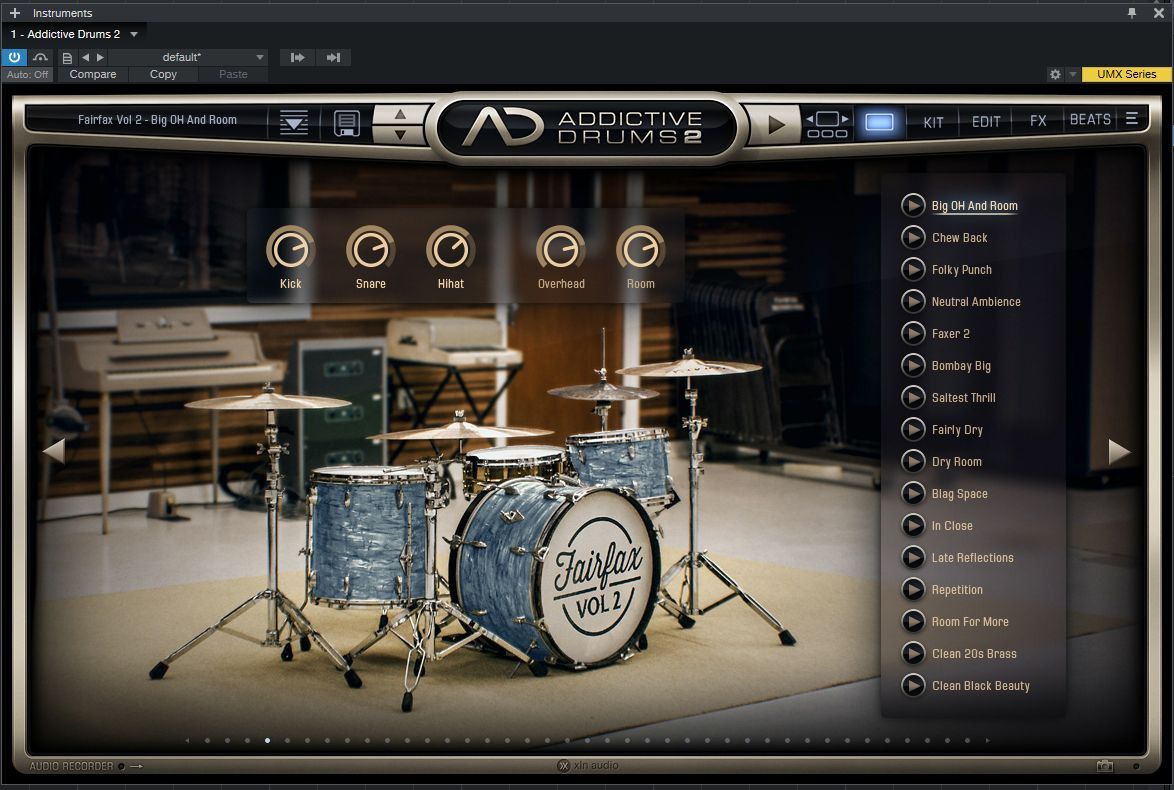Select the Chew Back preset name
The image size is (1174, 790).
[x=959, y=237]
